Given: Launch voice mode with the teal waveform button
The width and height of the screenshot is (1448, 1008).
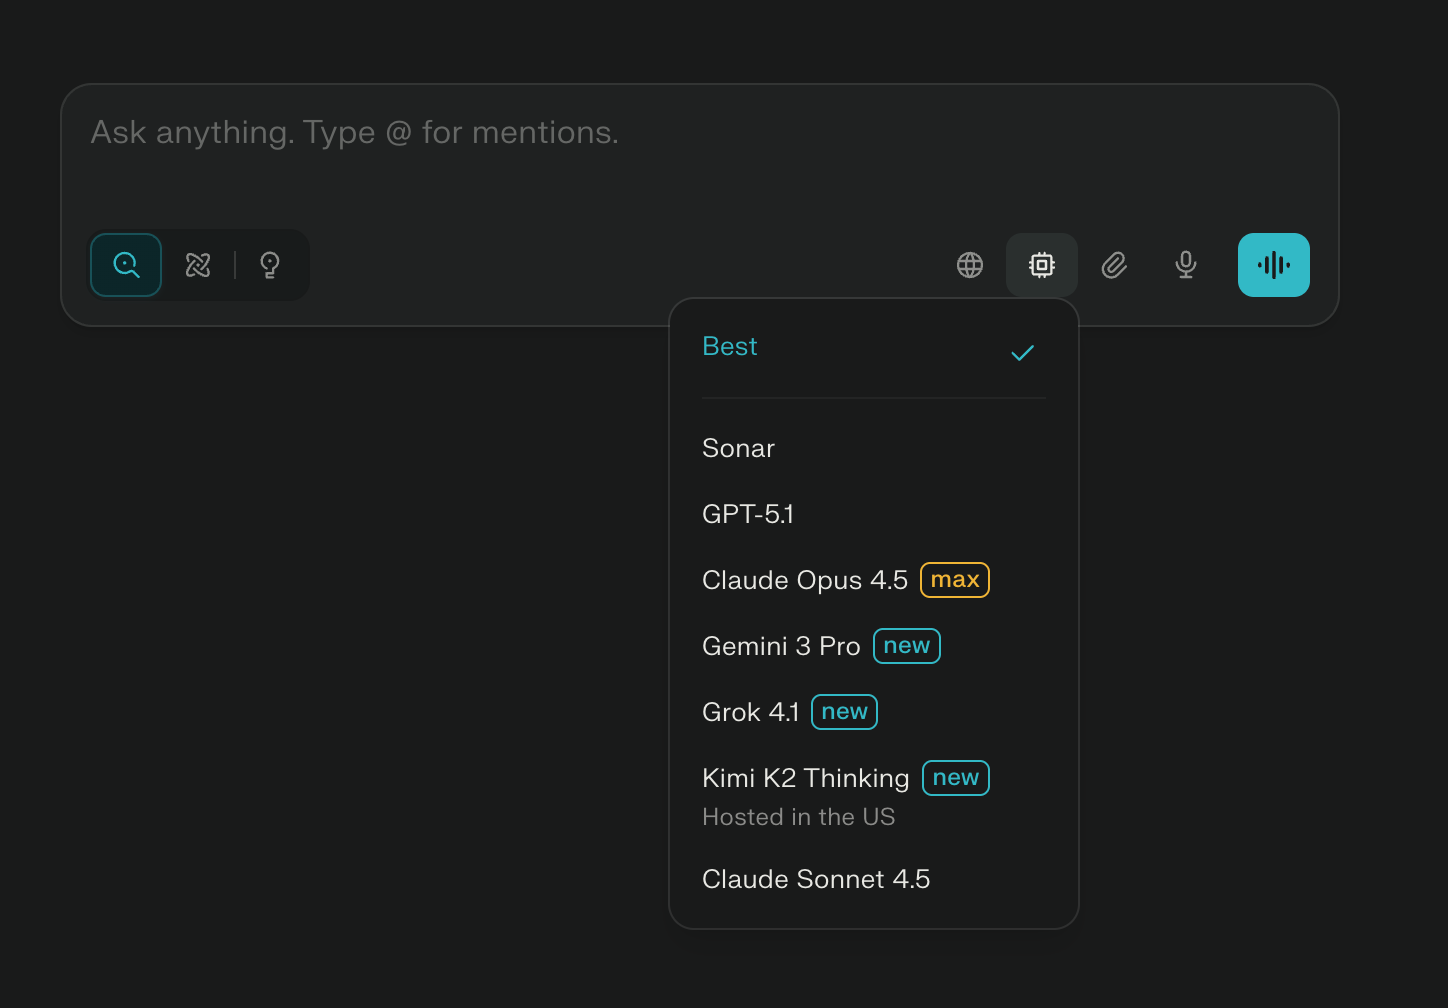Looking at the screenshot, I should (1274, 265).
